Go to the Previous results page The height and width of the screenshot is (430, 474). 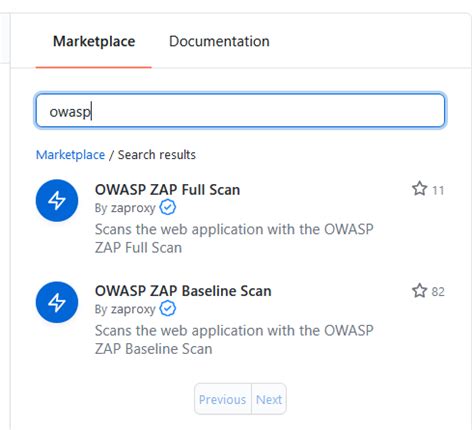(223, 399)
